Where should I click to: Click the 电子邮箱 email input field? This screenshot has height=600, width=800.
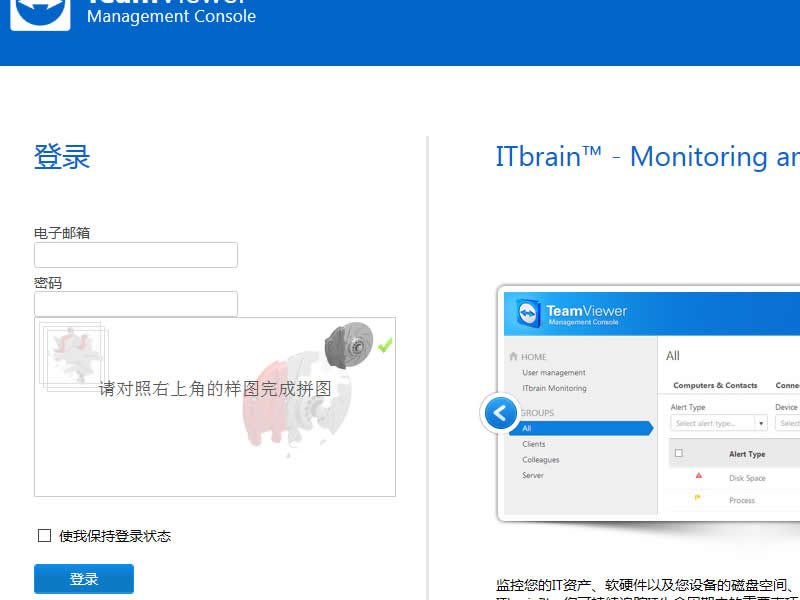(135, 255)
